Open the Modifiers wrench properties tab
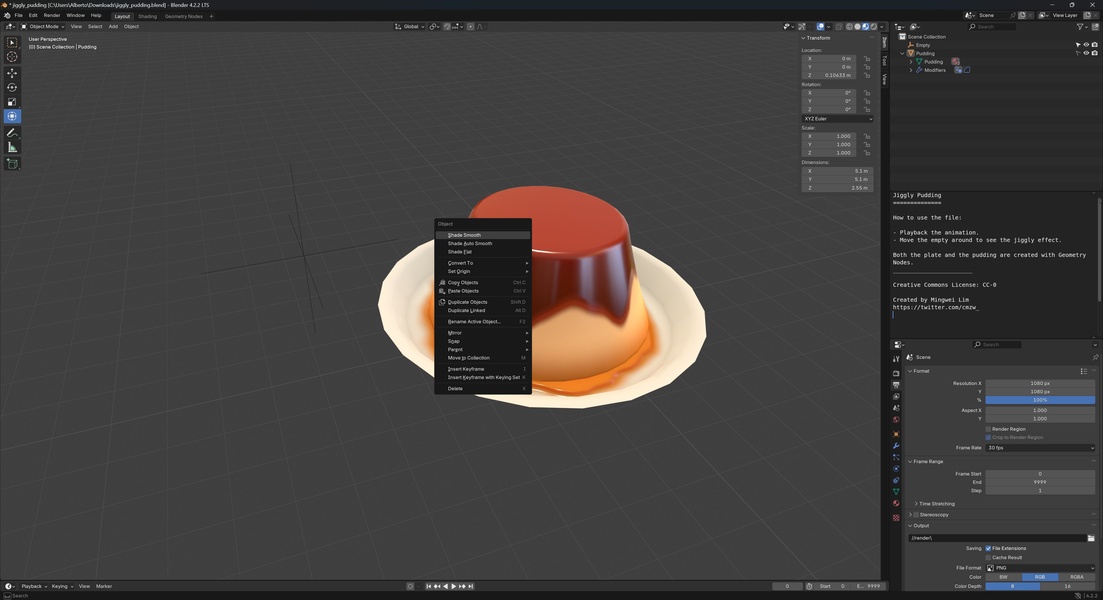This screenshot has height=600, width=1103. [x=896, y=445]
